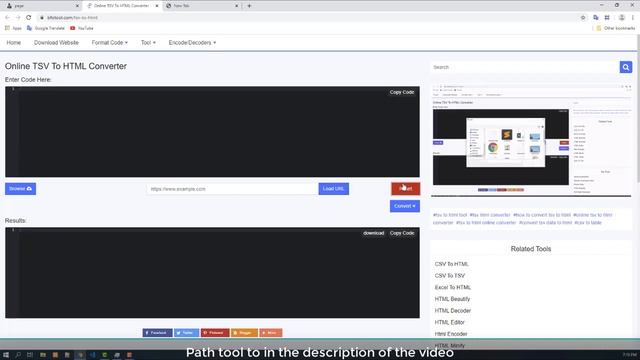Open taskbar search magnifier

point(18,355)
